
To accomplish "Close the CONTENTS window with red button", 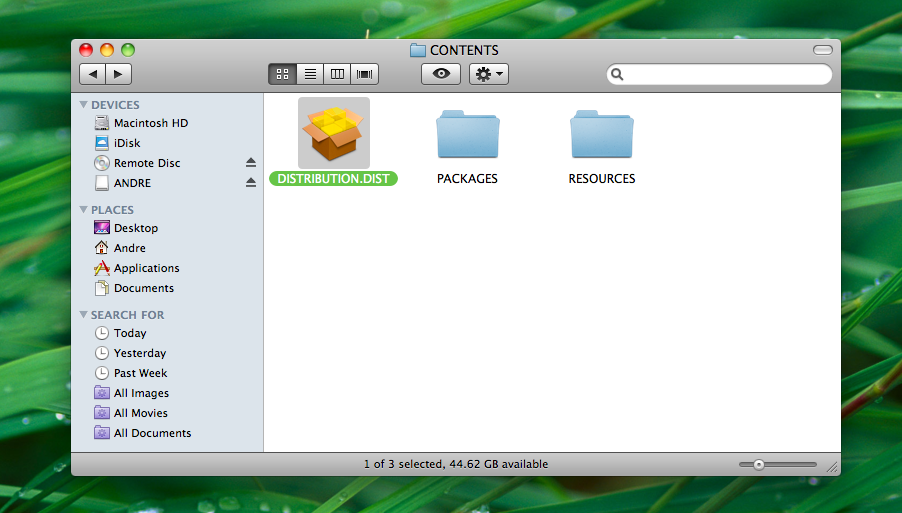I will coord(86,50).
